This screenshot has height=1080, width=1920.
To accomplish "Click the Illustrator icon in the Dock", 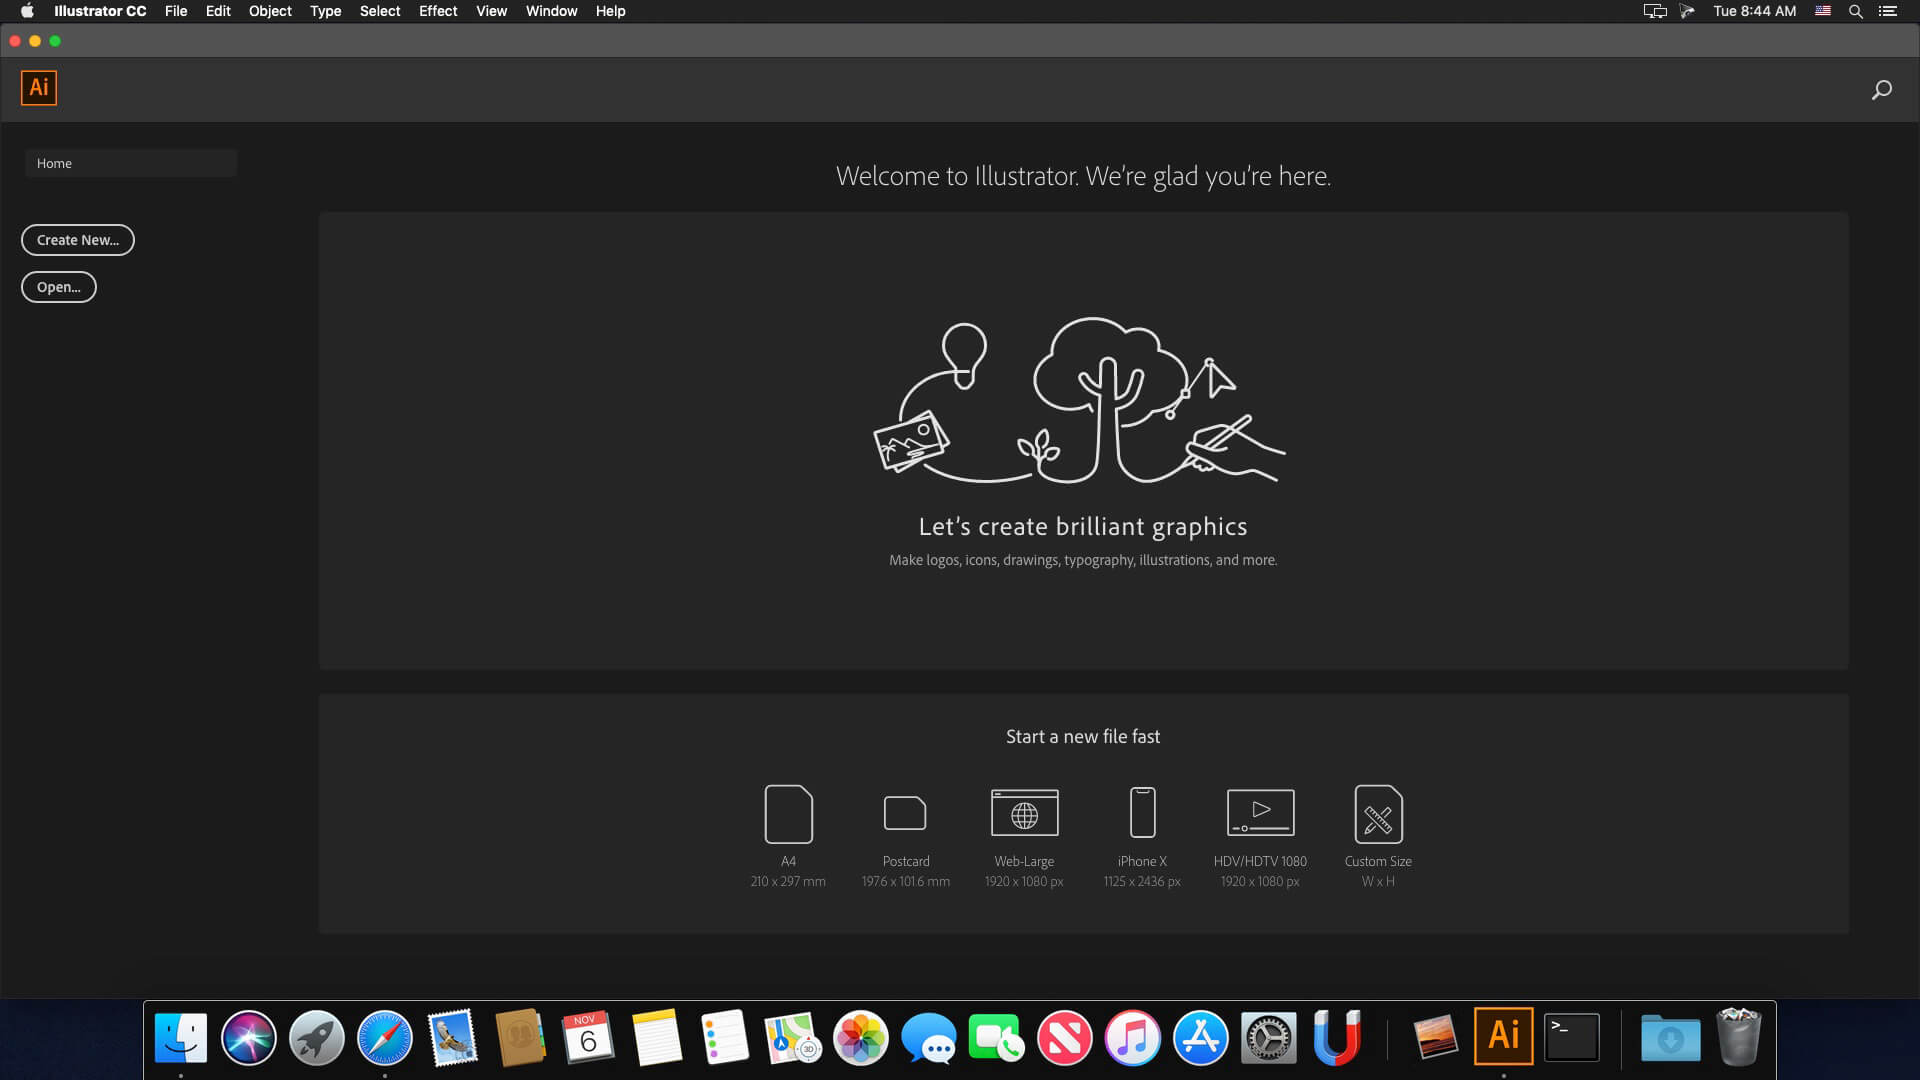I will [1505, 1038].
